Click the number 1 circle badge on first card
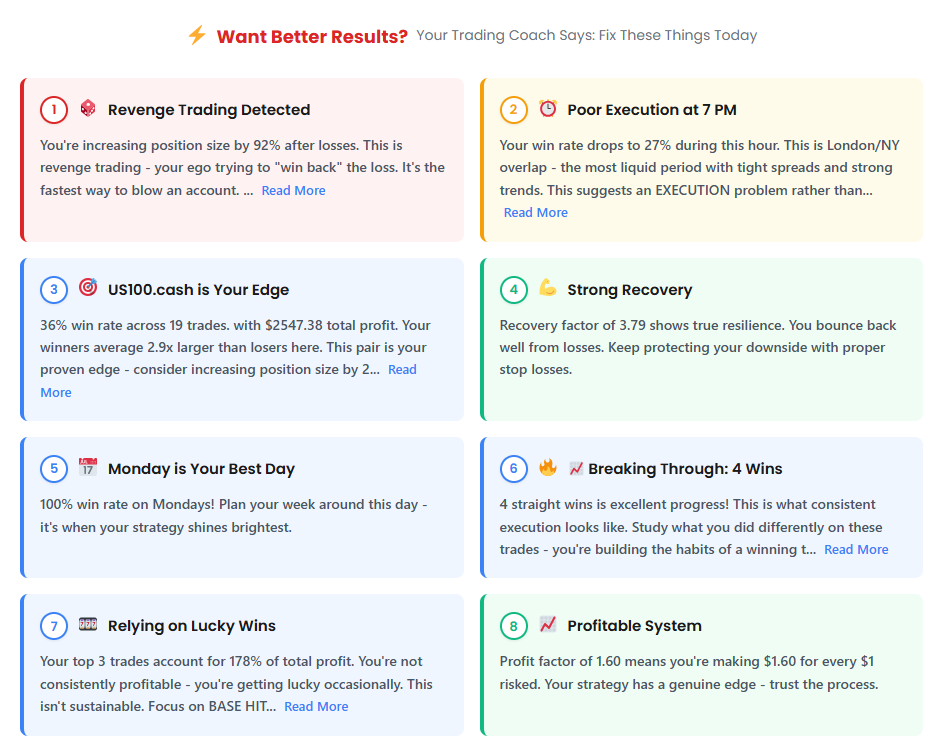The width and height of the screenshot is (938, 755). tap(54, 110)
